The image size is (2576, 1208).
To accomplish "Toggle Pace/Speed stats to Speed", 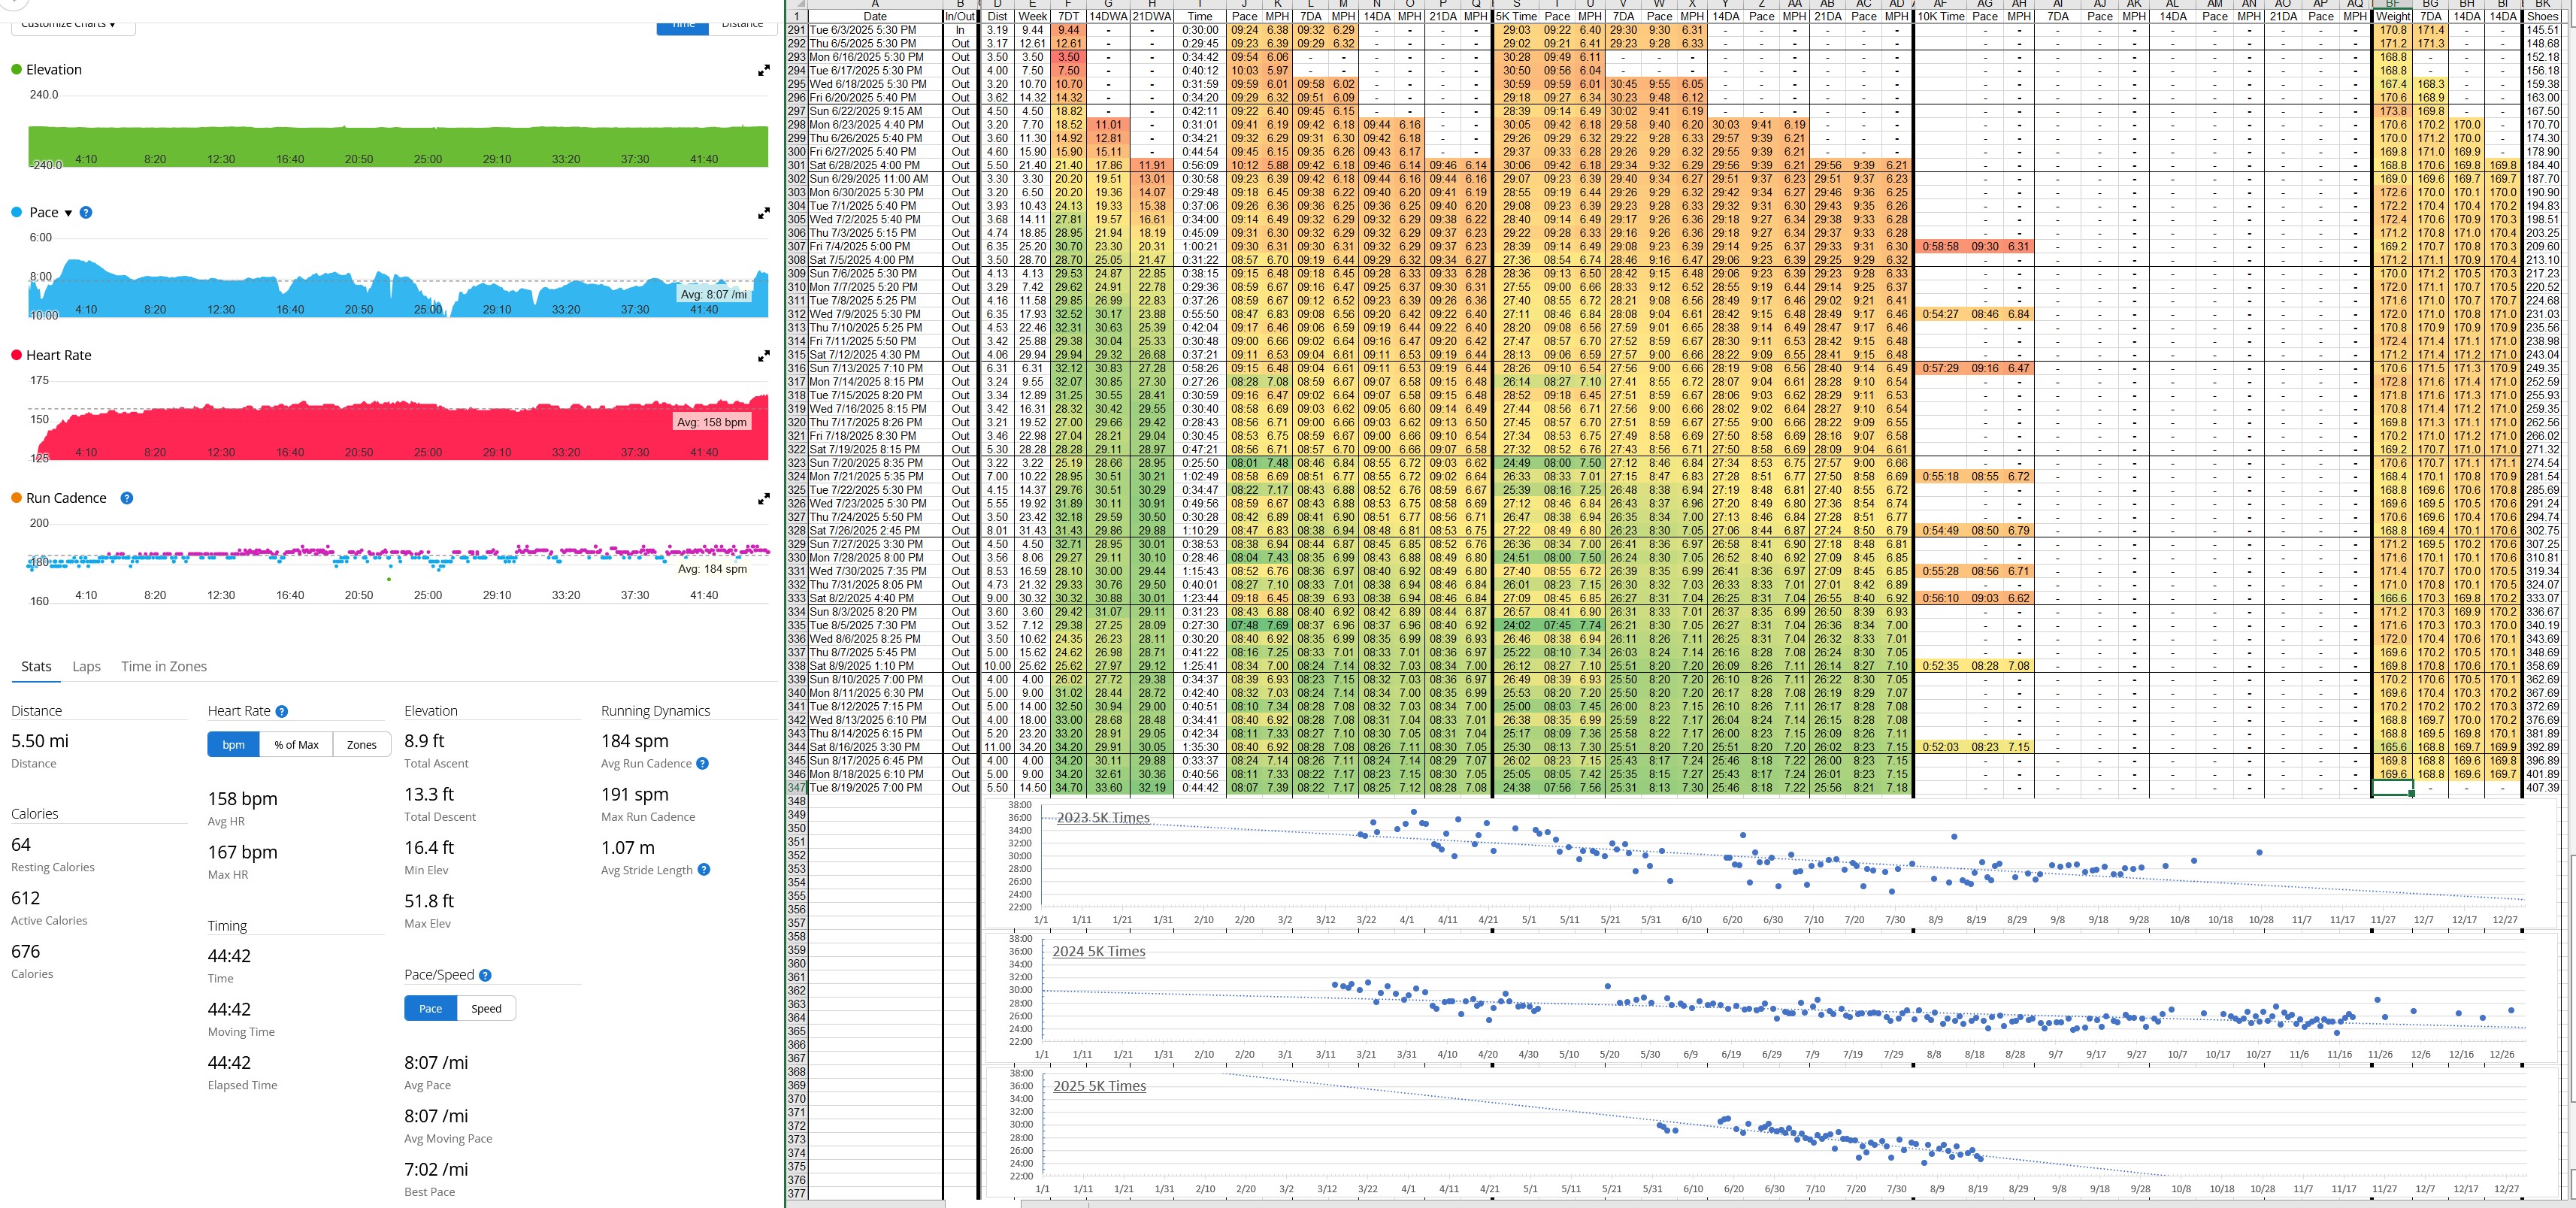I will pos(486,1008).
